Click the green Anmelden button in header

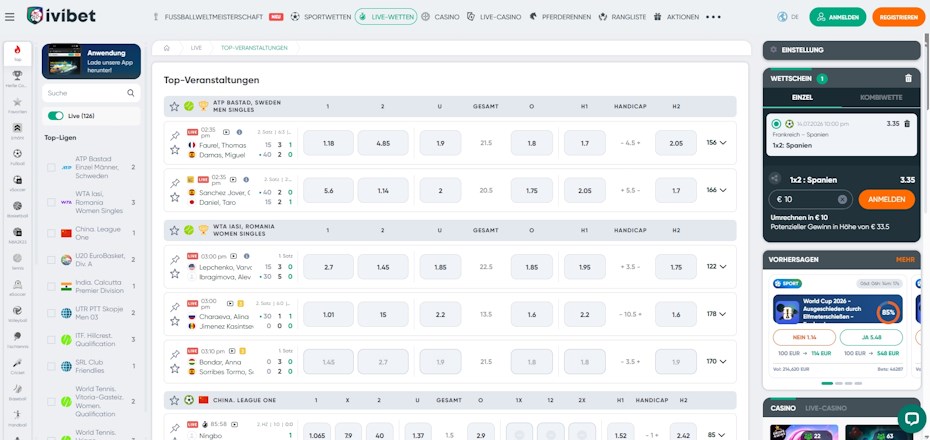837,17
